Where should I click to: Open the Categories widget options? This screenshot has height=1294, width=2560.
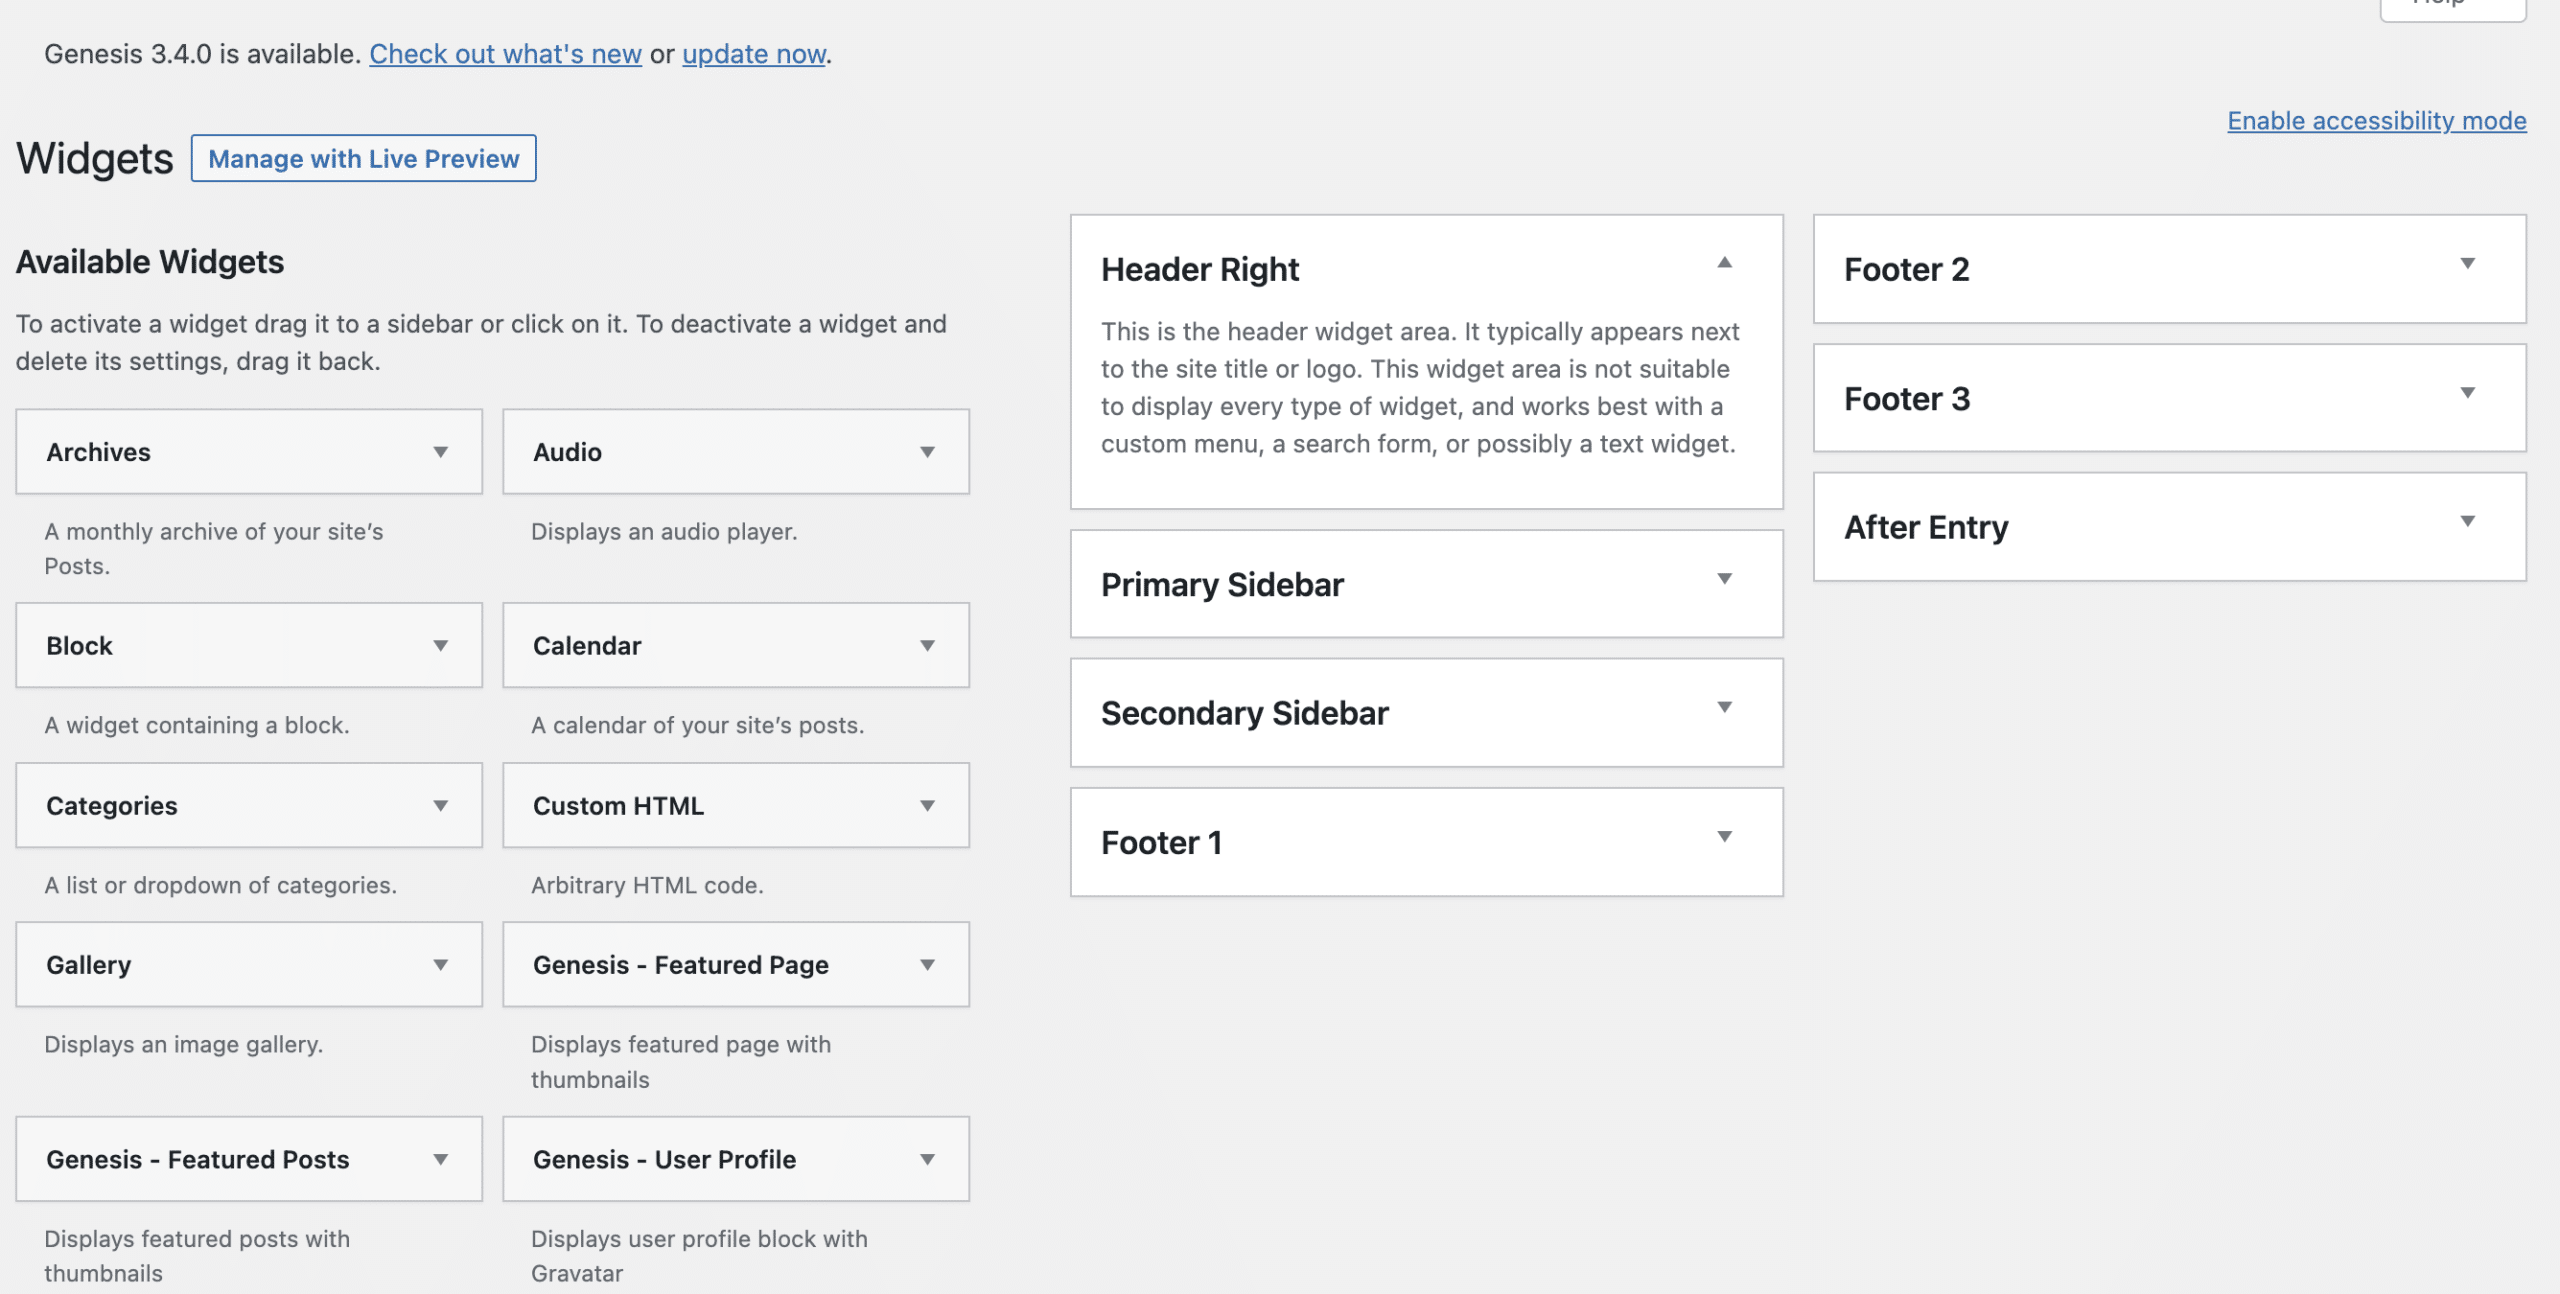tap(441, 805)
